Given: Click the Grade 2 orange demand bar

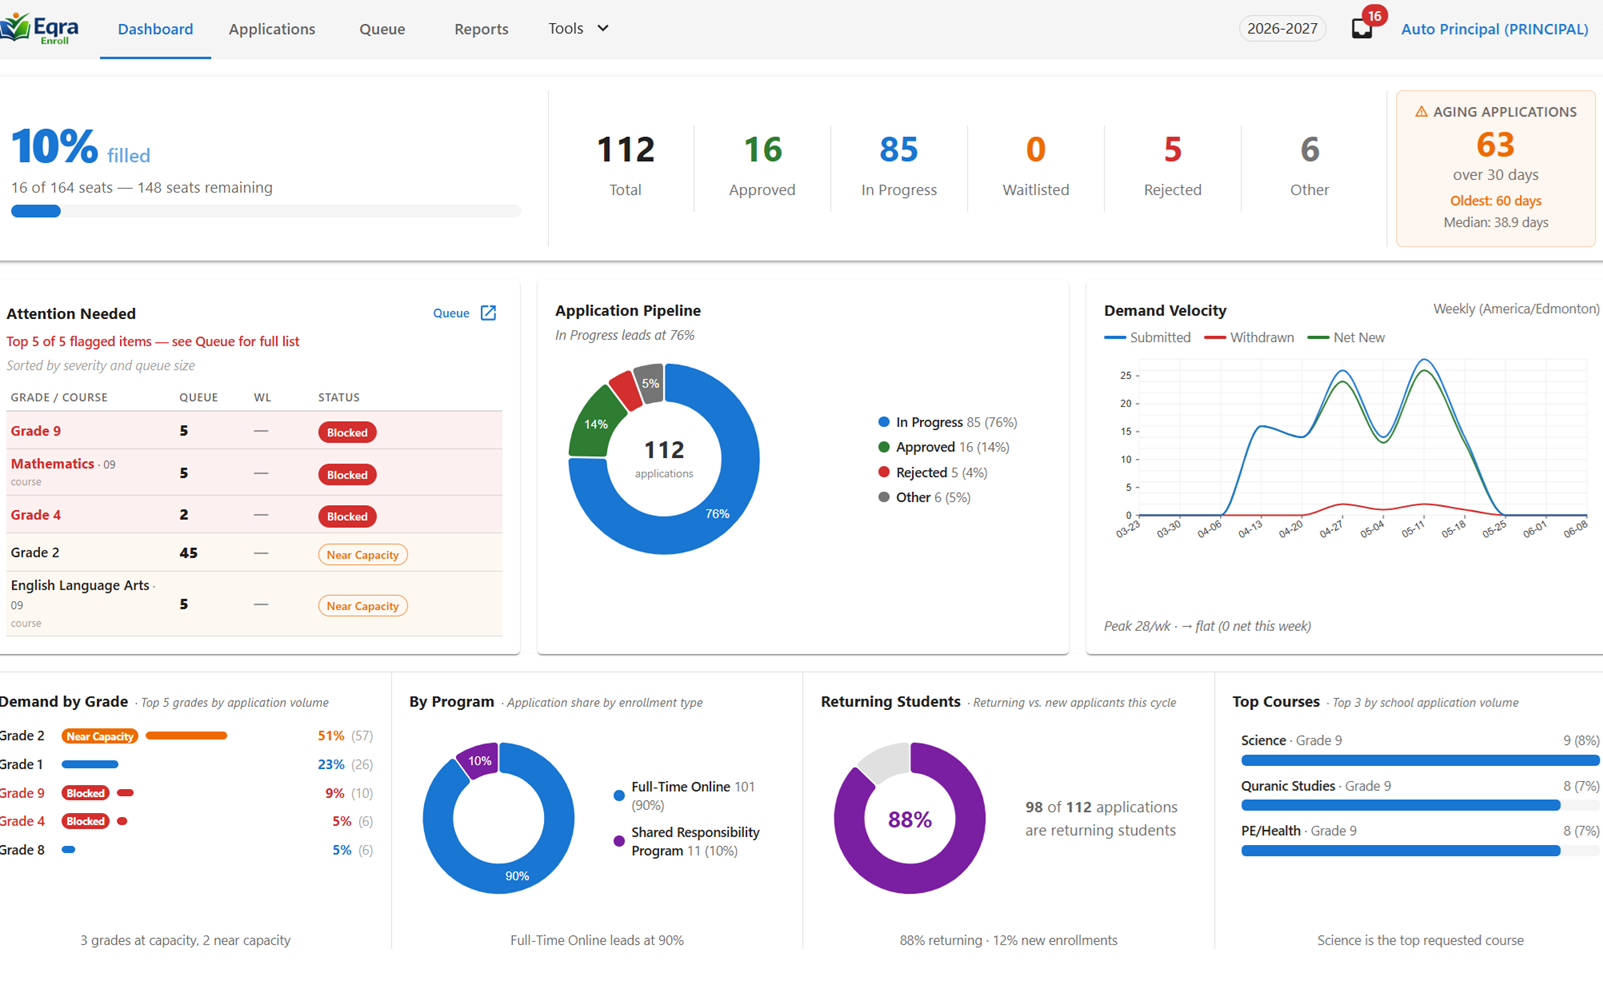Looking at the screenshot, I should click(186, 736).
